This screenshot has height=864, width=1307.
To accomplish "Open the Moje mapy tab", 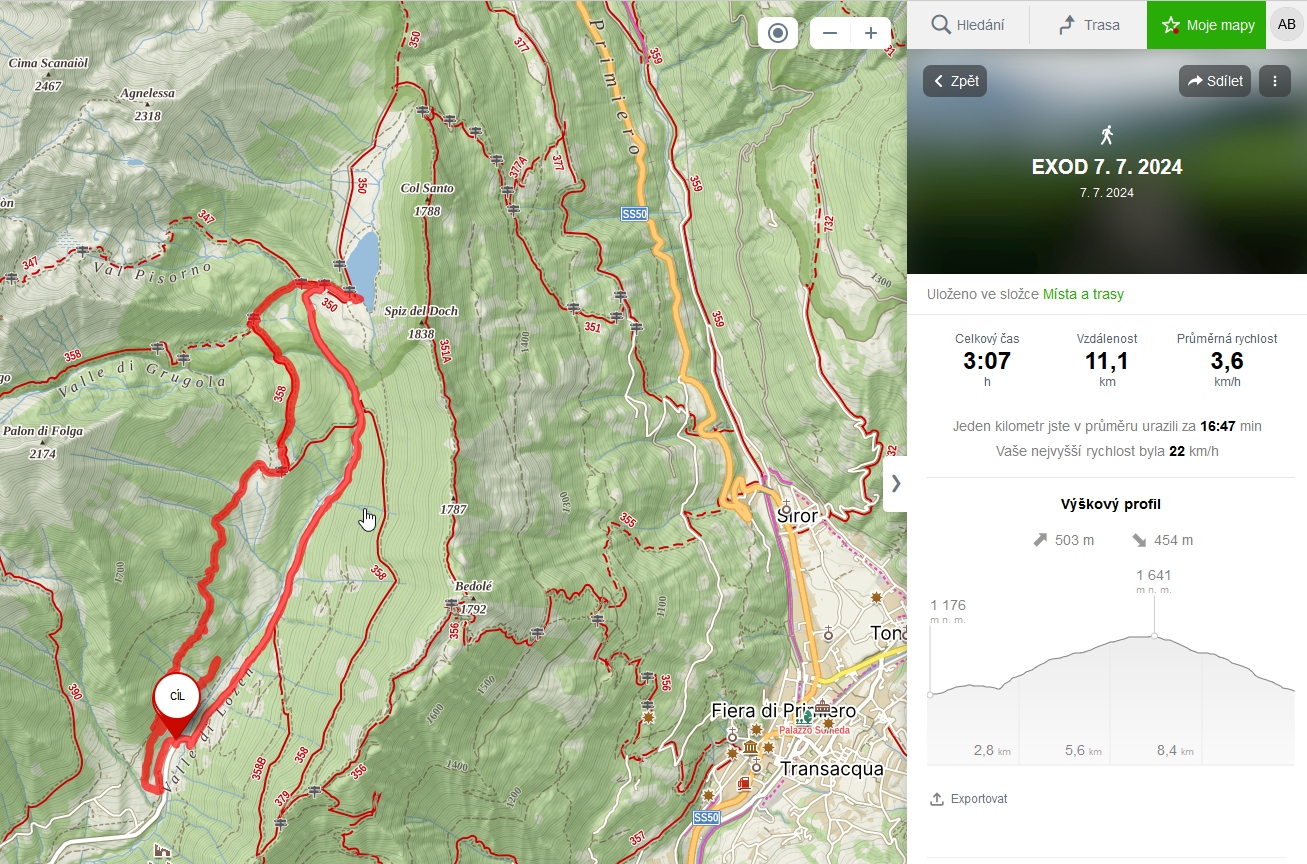I will [1207, 25].
